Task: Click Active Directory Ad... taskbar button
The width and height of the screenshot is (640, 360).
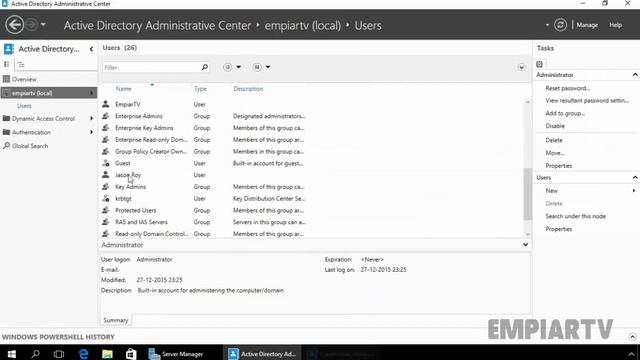Action: click(x=262, y=353)
